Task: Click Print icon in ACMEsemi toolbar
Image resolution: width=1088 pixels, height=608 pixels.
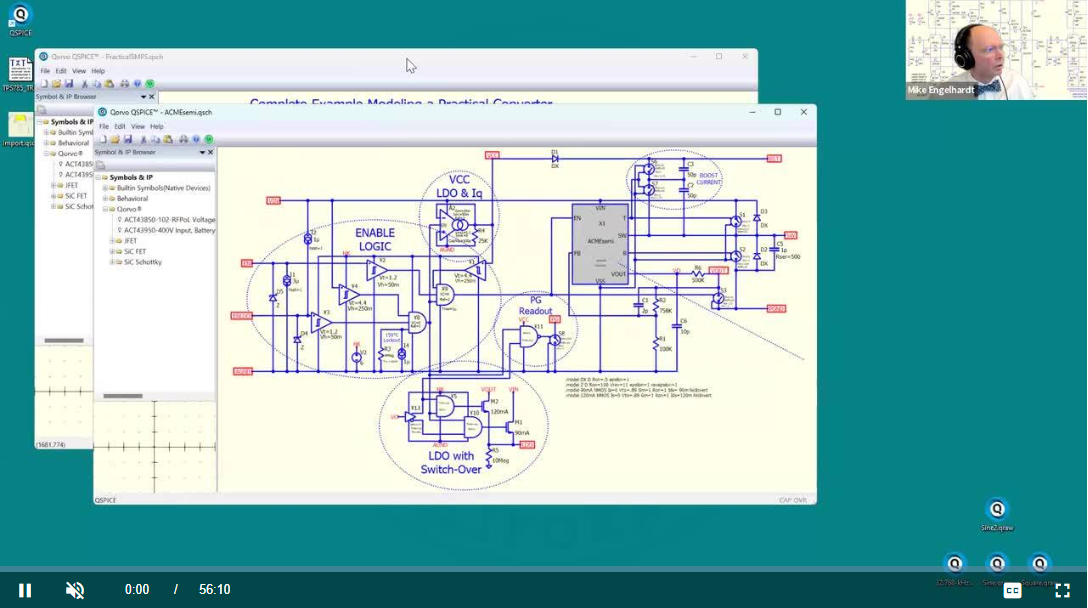Action: point(183,140)
